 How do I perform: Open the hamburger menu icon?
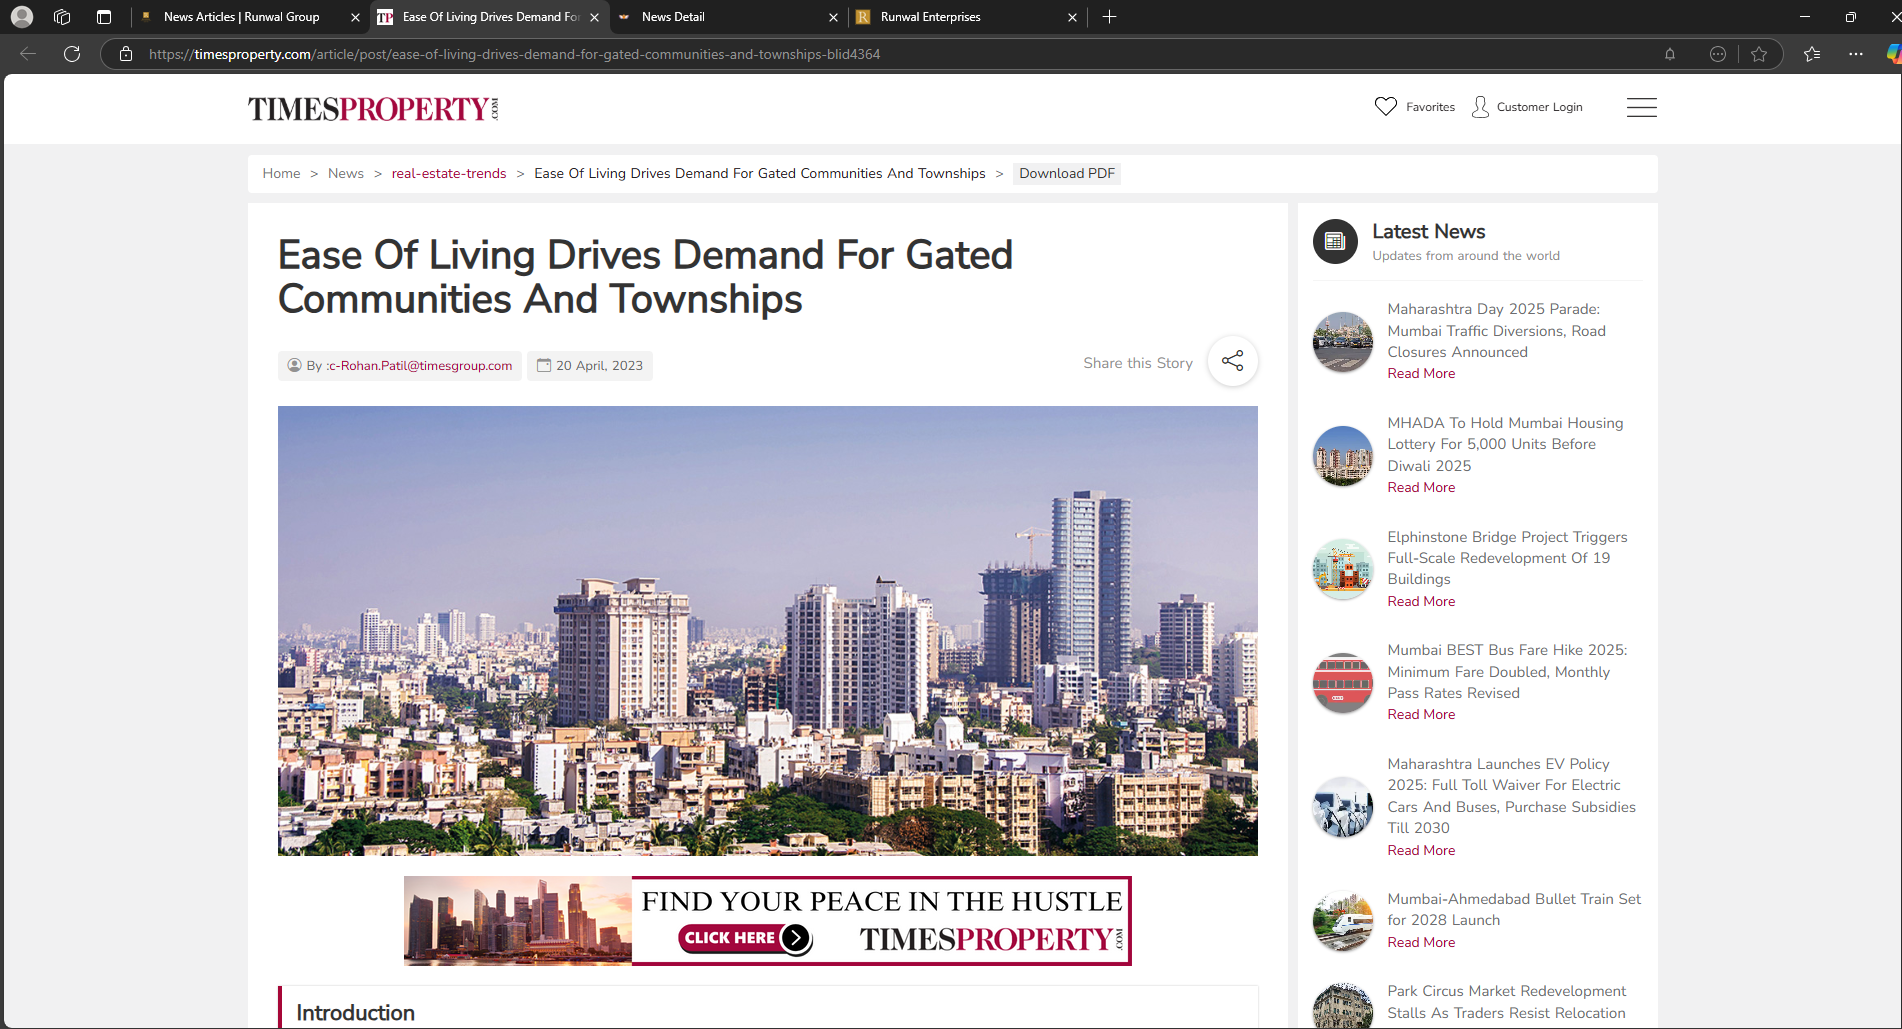1641,107
